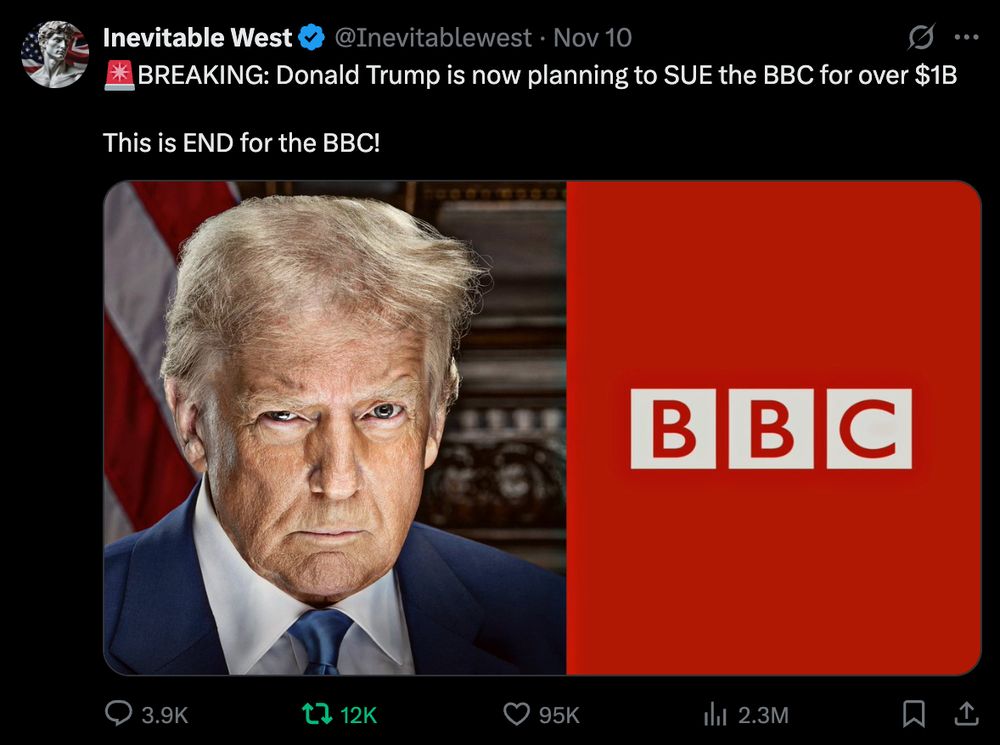This screenshot has width=1000, height=745.
Task: Click the 3.9K reply count
Action: point(165,715)
